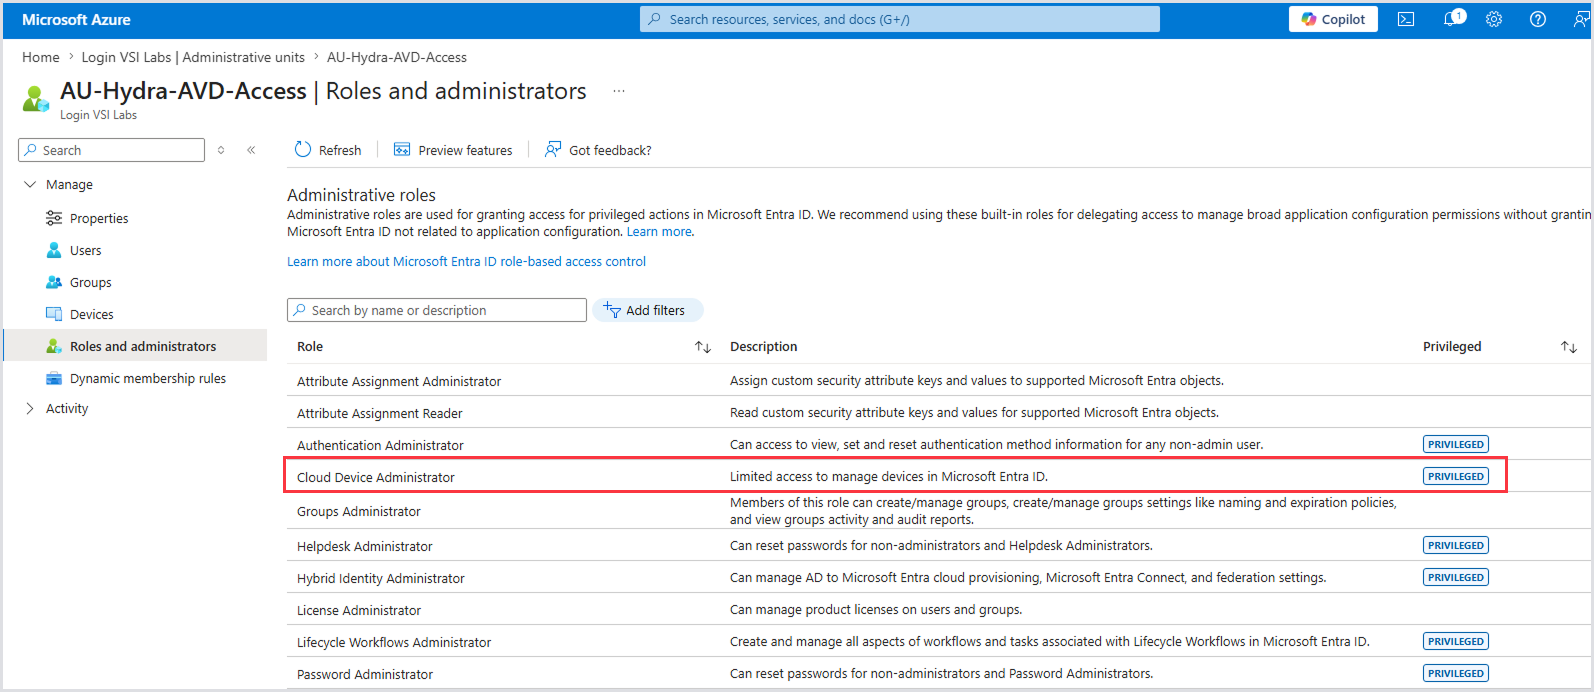The image size is (1594, 692).
Task: Toggle the sidebar expand/collapse arrows
Action: click(221, 150)
